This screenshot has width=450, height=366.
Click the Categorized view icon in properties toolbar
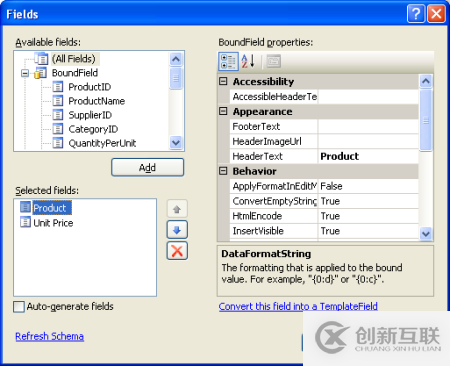tap(228, 61)
